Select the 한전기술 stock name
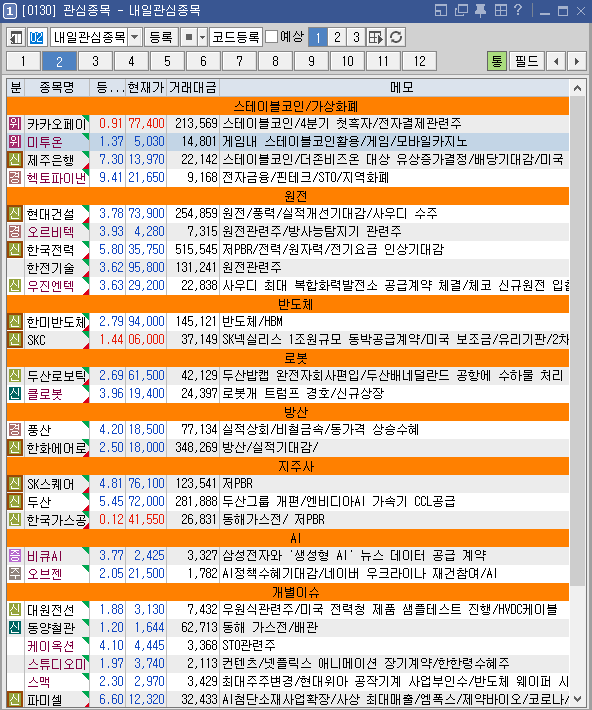Viewport: 592px width, 710px height. [x=50, y=268]
